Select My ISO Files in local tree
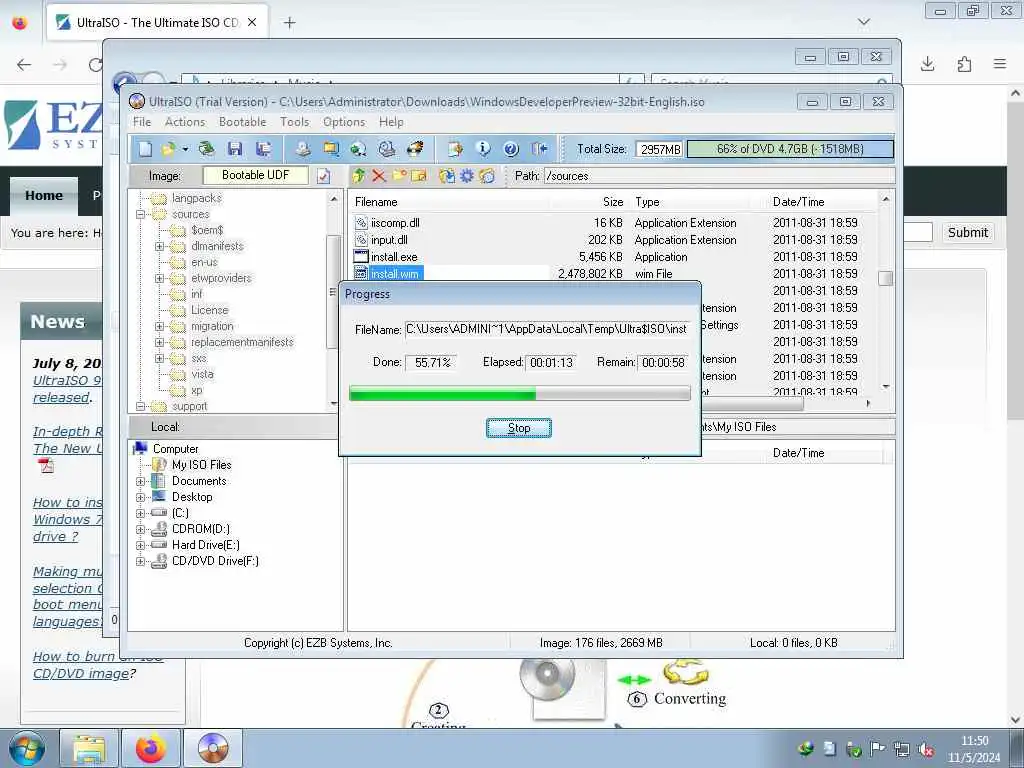 coord(201,465)
